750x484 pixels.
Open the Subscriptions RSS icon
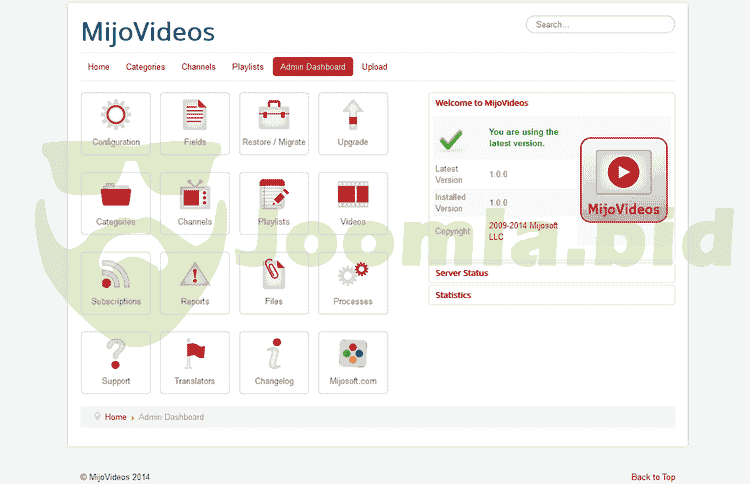116,276
